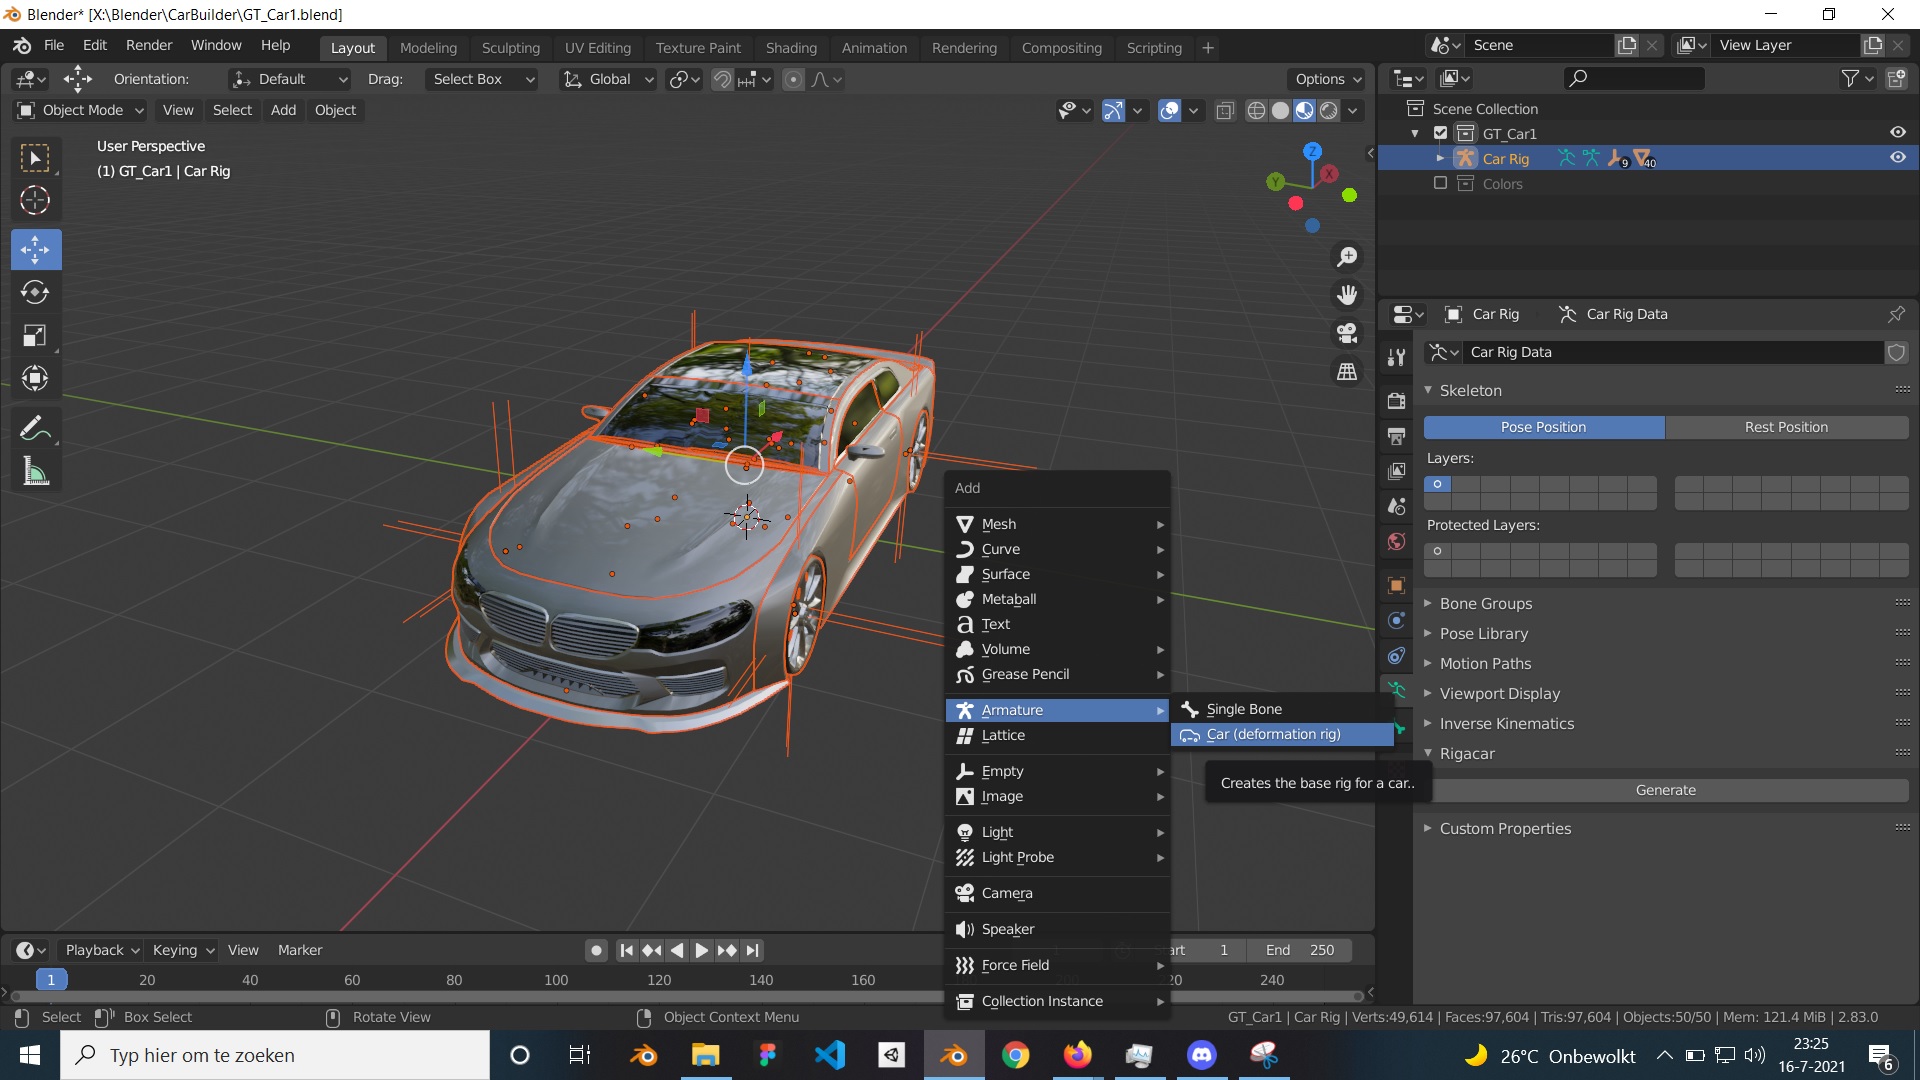Open the Select Box mode dropdown
Screen dimensions: 1920x1080
click(481, 79)
